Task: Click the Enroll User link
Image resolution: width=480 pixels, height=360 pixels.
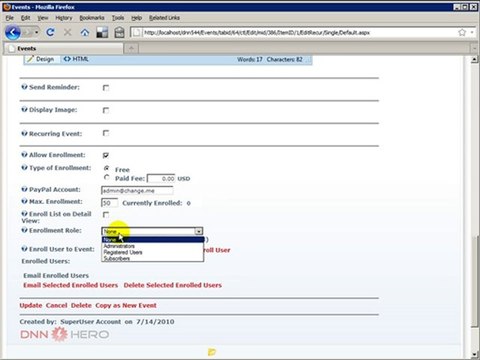Action: [x=217, y=250]
